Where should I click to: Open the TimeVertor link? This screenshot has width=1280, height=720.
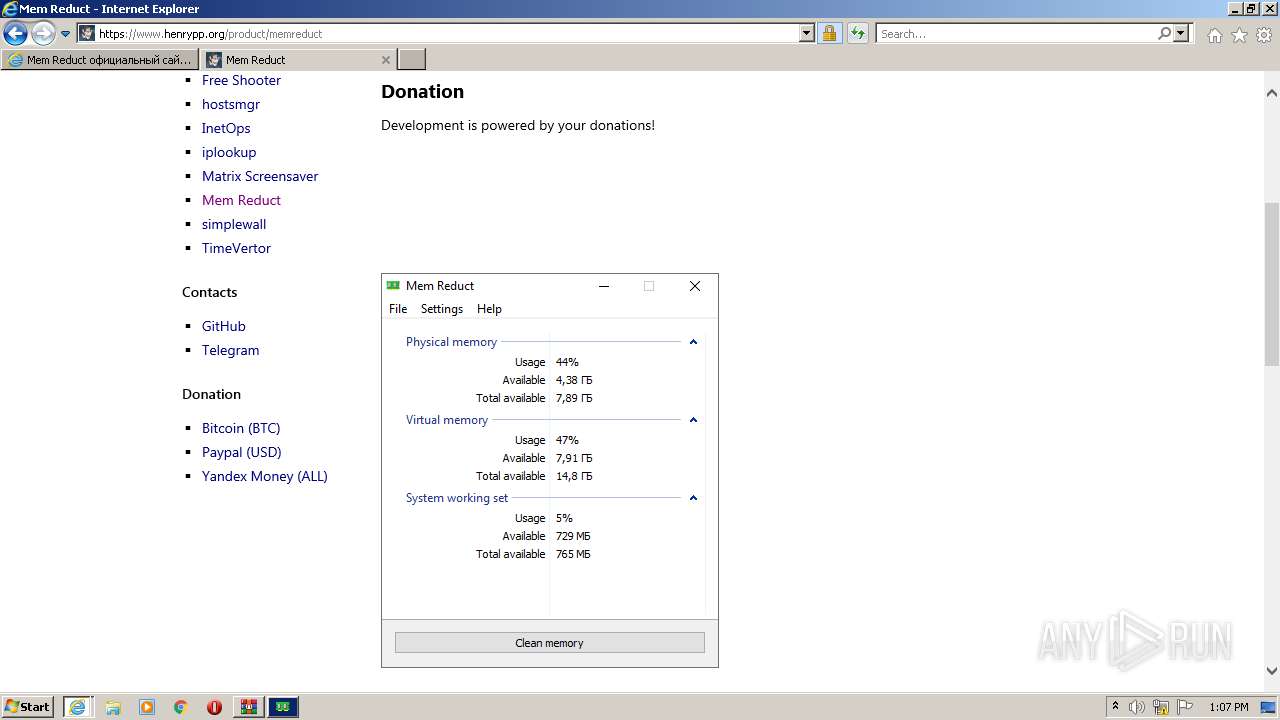236,248
